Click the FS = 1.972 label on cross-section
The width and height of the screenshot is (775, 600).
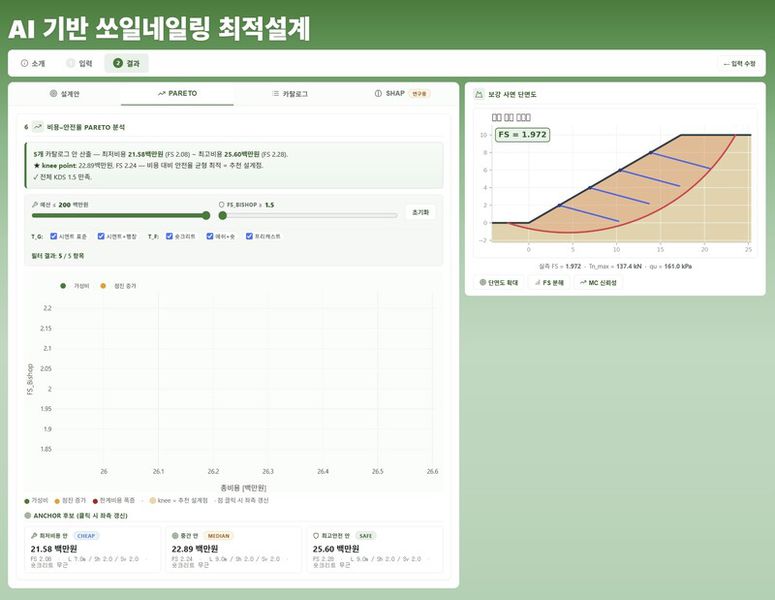pos(522,134)
